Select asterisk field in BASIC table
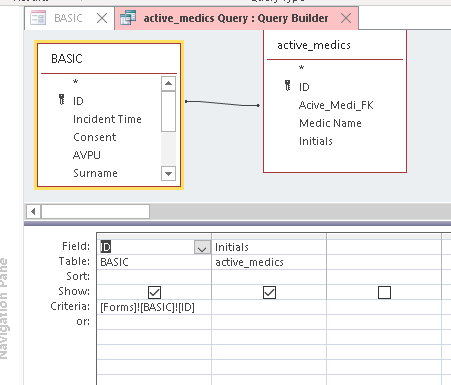This screenshot has height=385, width=451. pos(76,82)
